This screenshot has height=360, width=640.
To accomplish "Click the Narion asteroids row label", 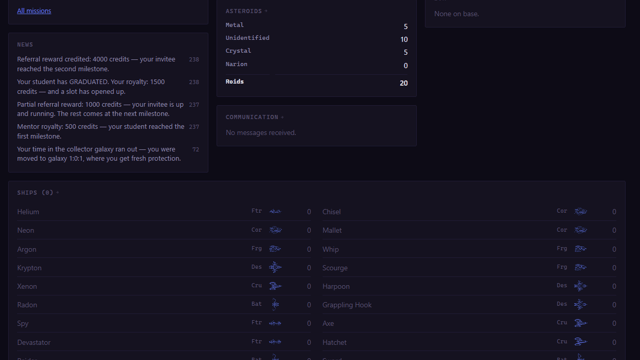I will (x=236, y=64).
